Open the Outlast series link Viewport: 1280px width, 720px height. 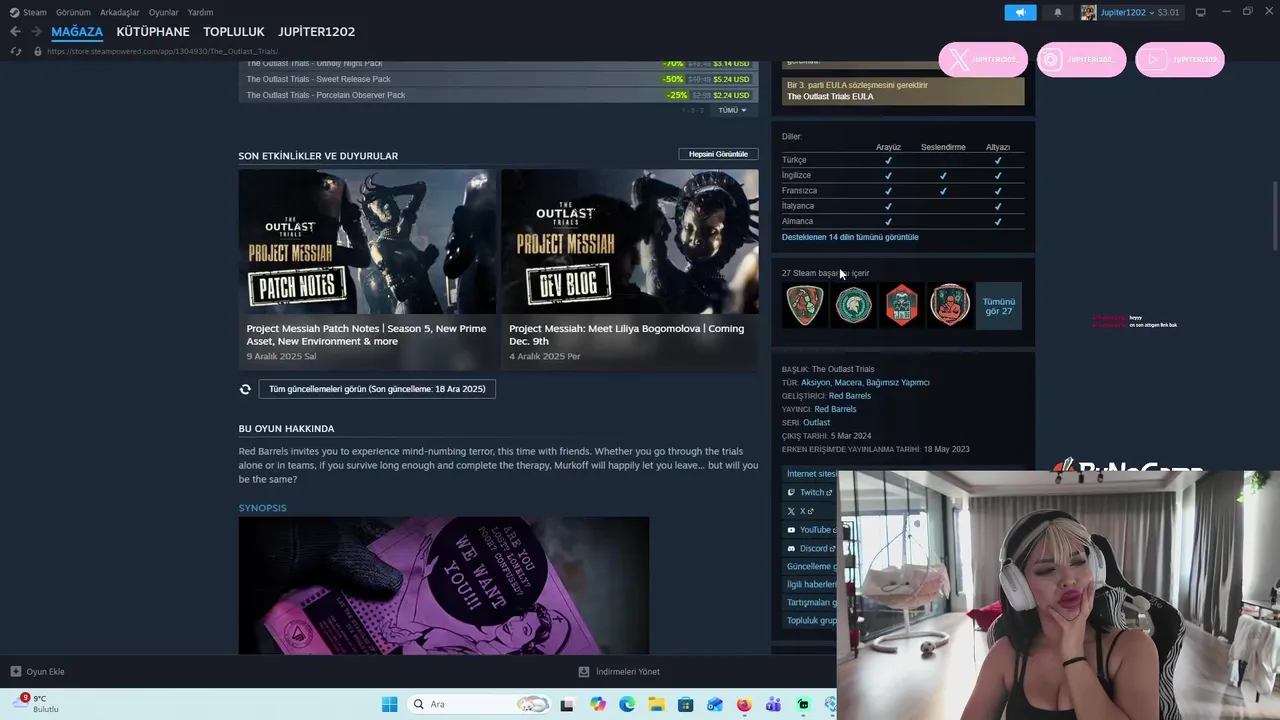pos(816,422)
